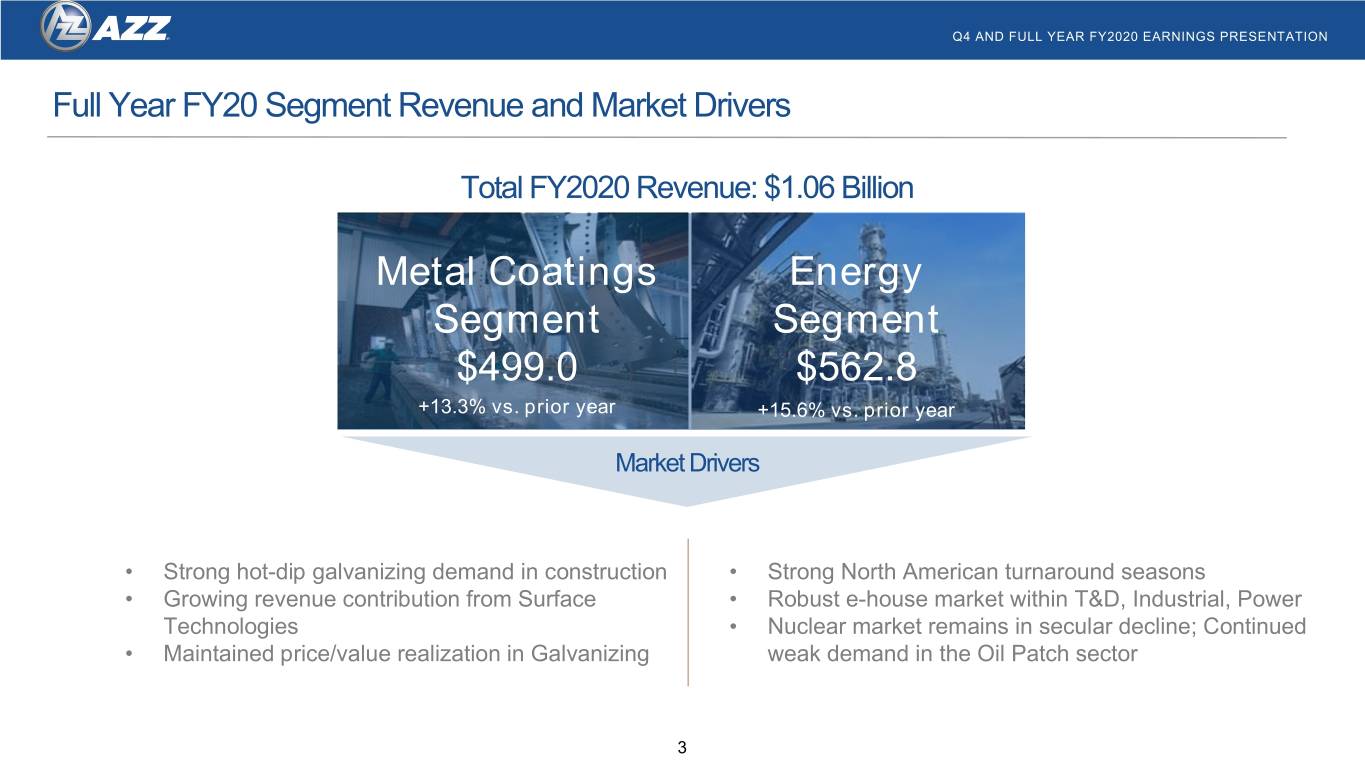The width and height of the screenshot is (1365, 768).
Task: Click the +13.3% vs. prior year text
Action: tap(516, 407)
